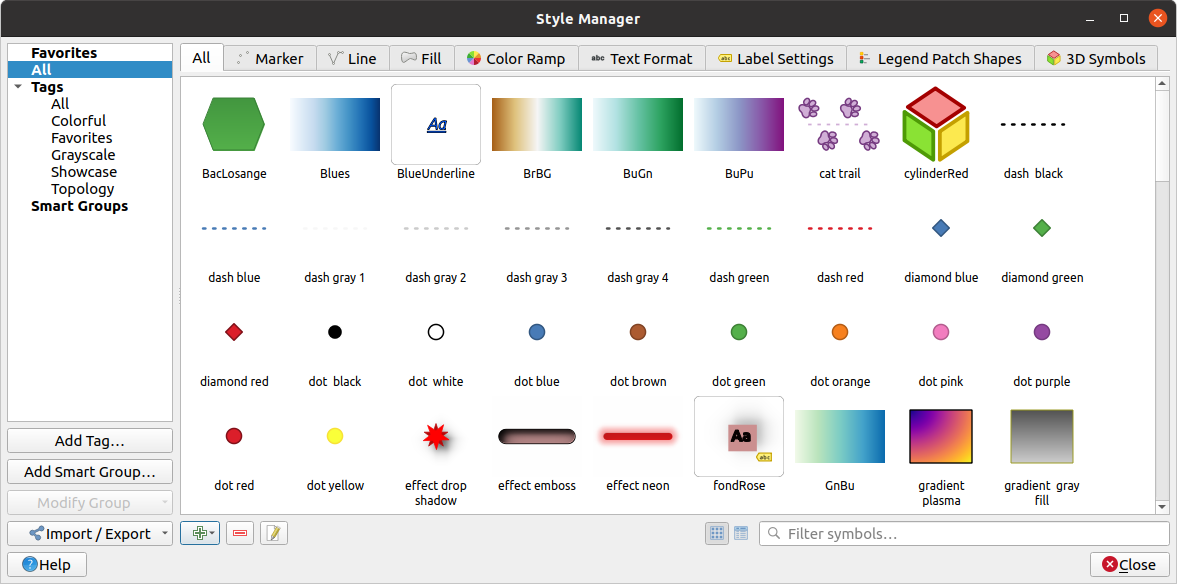The height and width of the screenshot is (584, 1177).
Task: Click the remove item red minus icon
Action: (239, 533)
